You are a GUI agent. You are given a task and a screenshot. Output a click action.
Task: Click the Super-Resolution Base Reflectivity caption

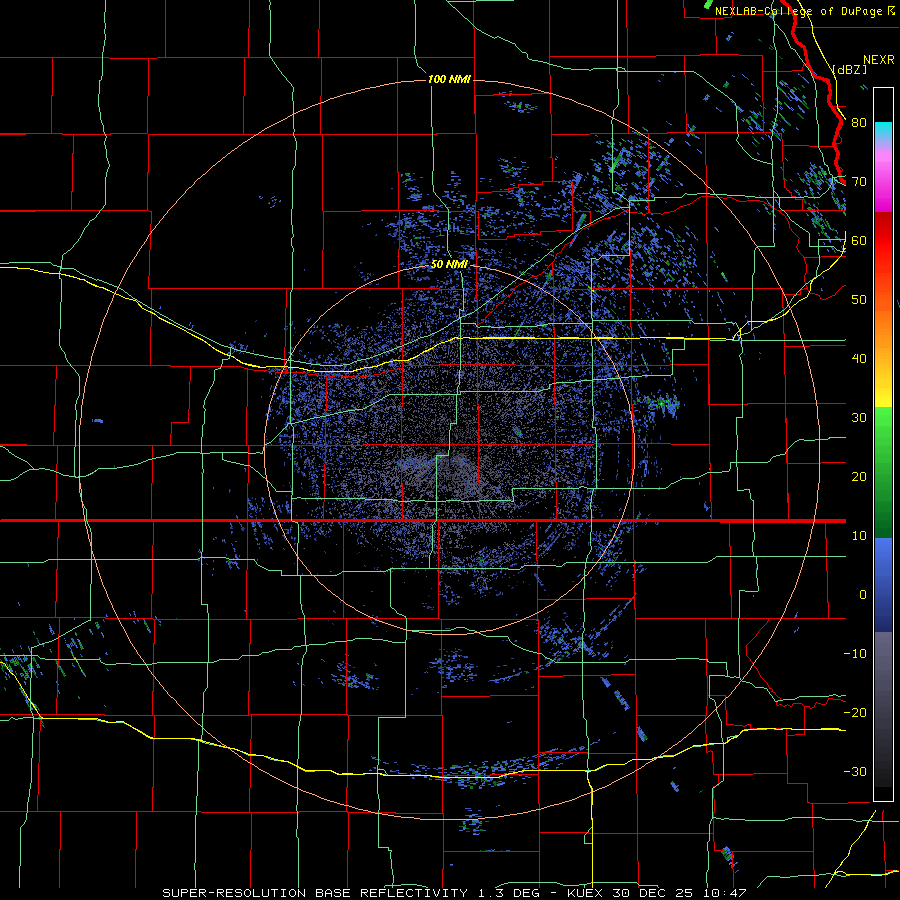pyautogui.click(x=313, y=893)
